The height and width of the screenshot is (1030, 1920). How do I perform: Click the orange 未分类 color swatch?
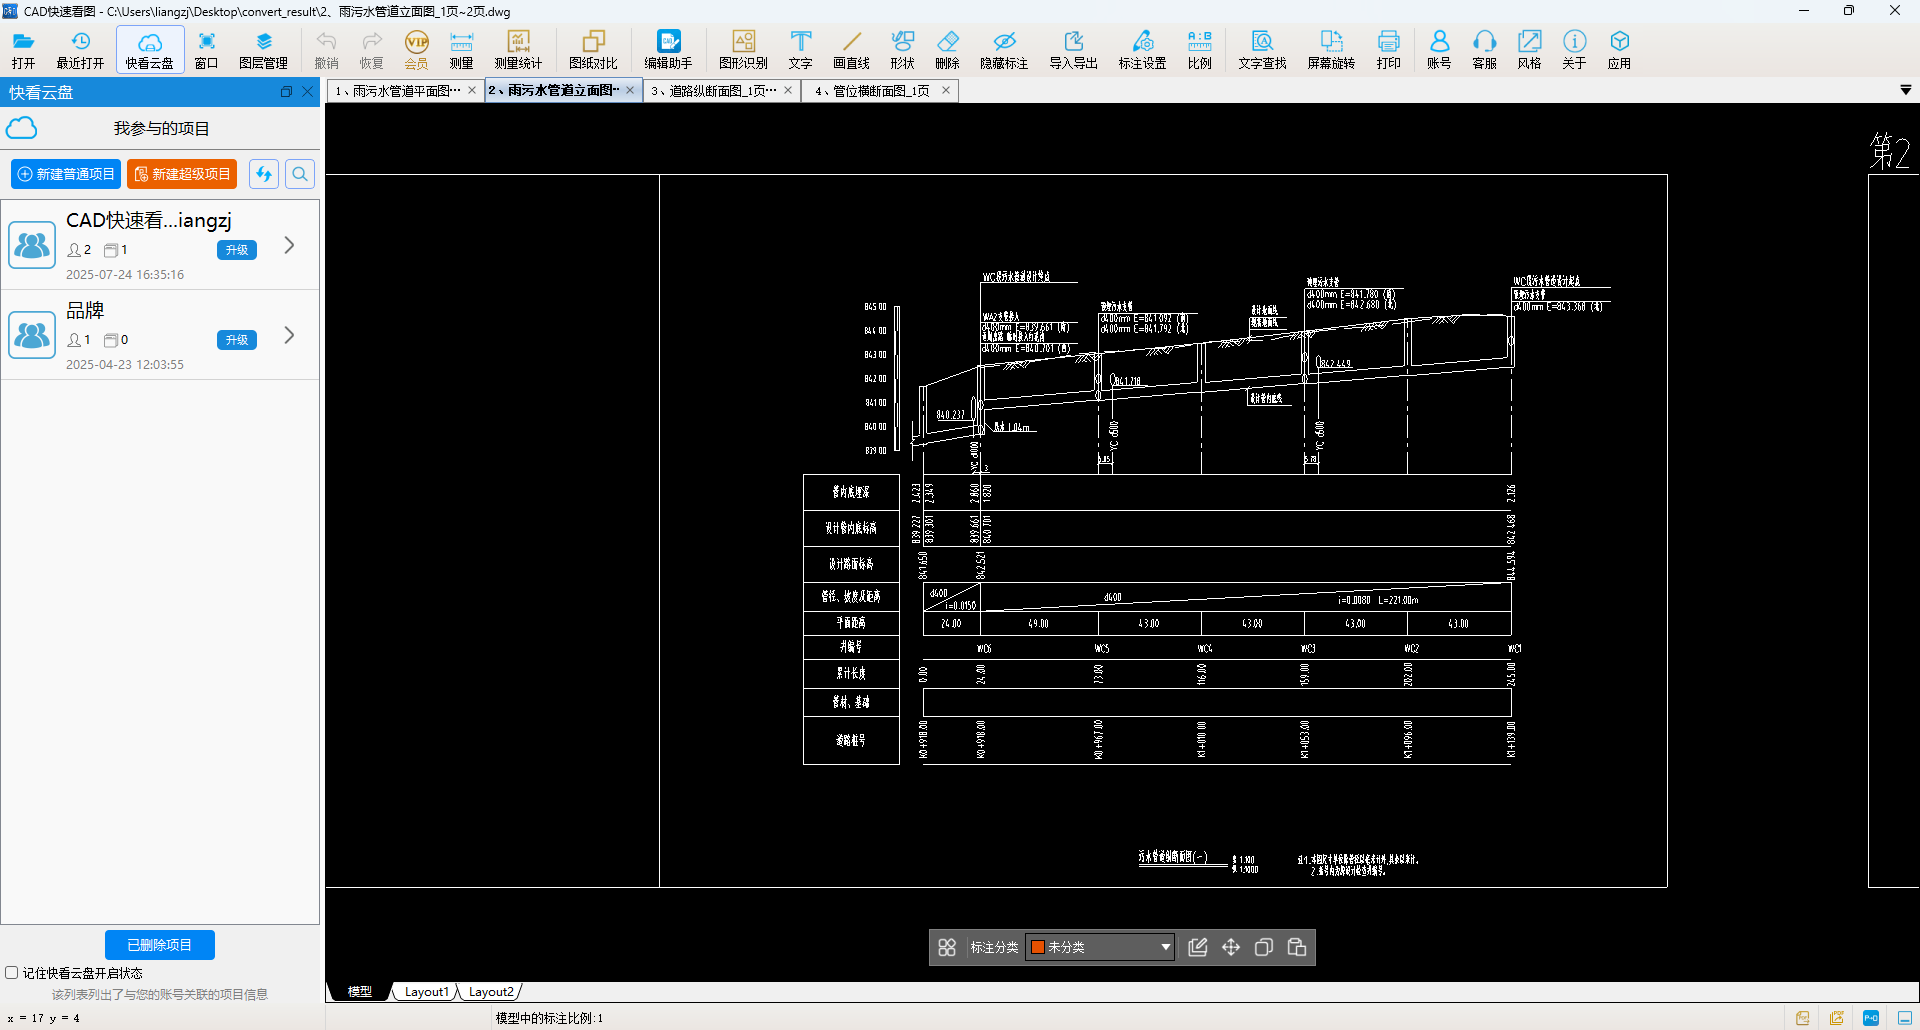(x=1038, y=947)
